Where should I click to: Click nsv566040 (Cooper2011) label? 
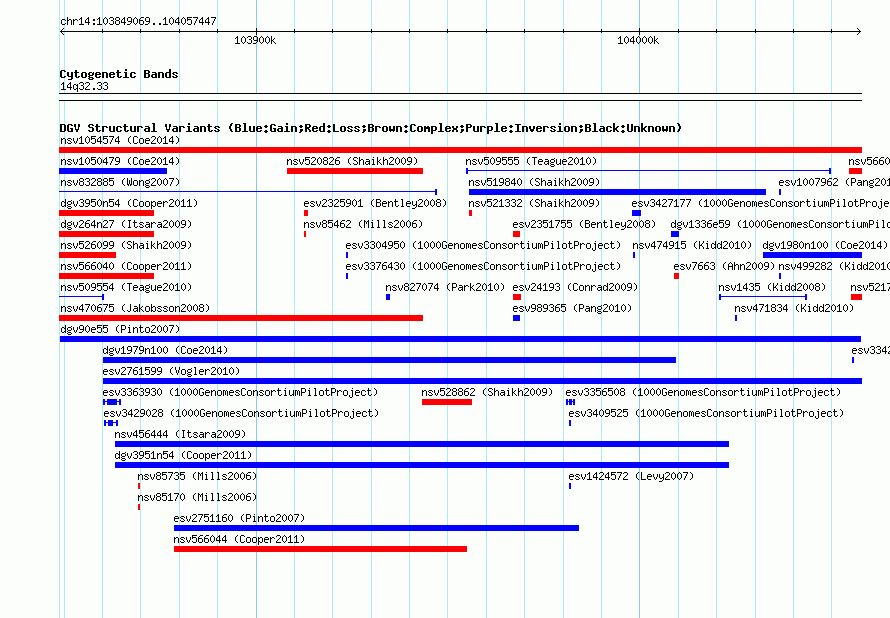(126, 266)
